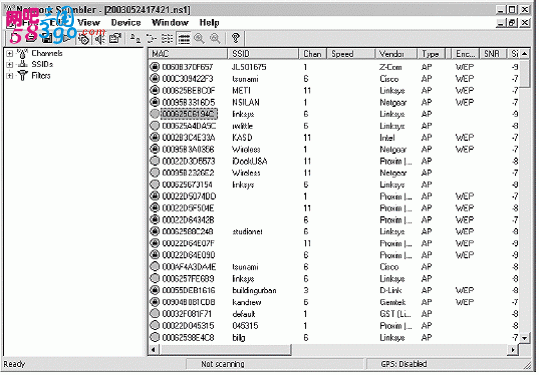Viewport: 539px width, 375px height.
Task: Switch to Large Icons view button
Action: point(135,38)
